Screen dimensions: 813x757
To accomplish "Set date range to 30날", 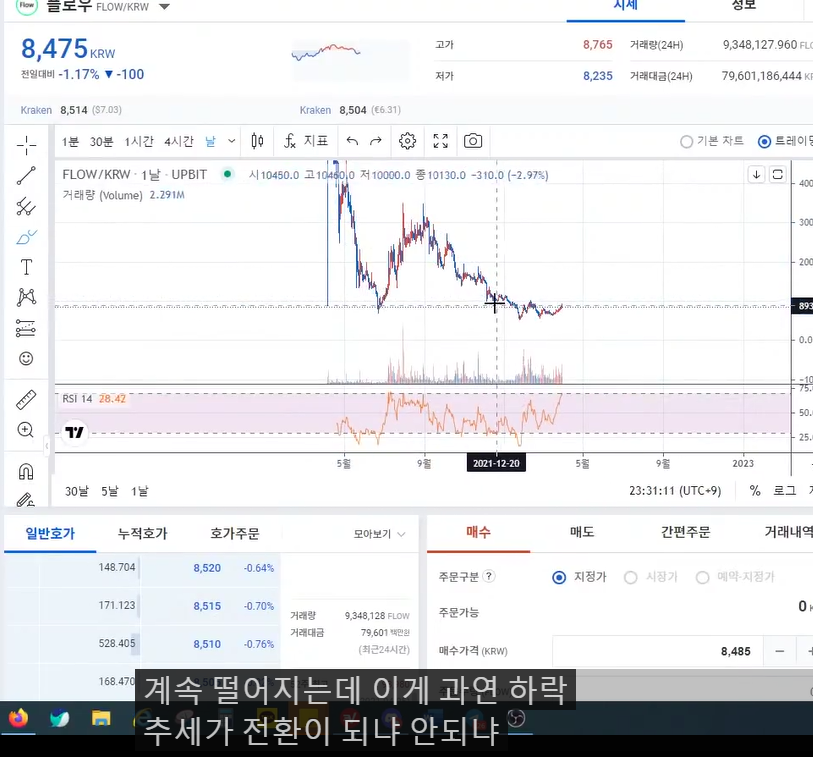I will tap(77, 491).
